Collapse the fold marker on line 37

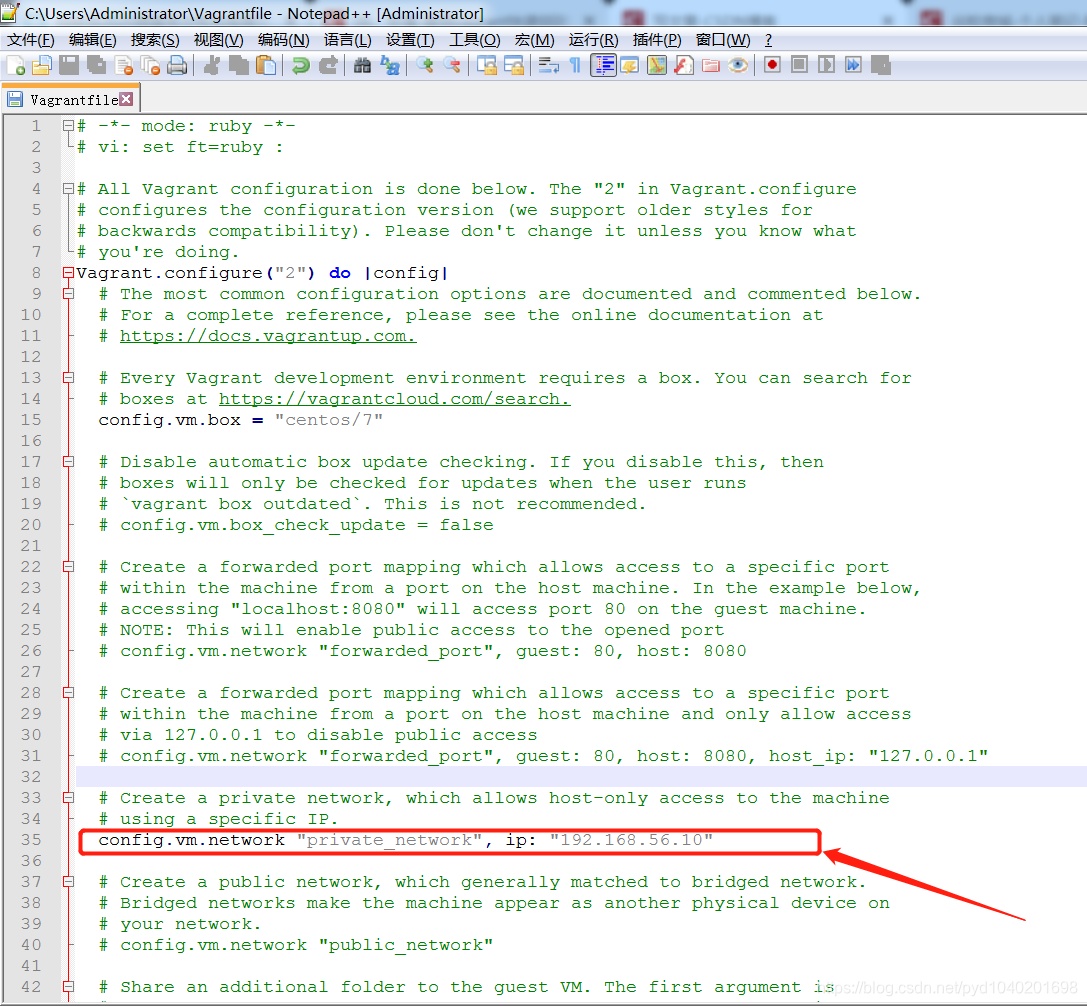[68, 881]
